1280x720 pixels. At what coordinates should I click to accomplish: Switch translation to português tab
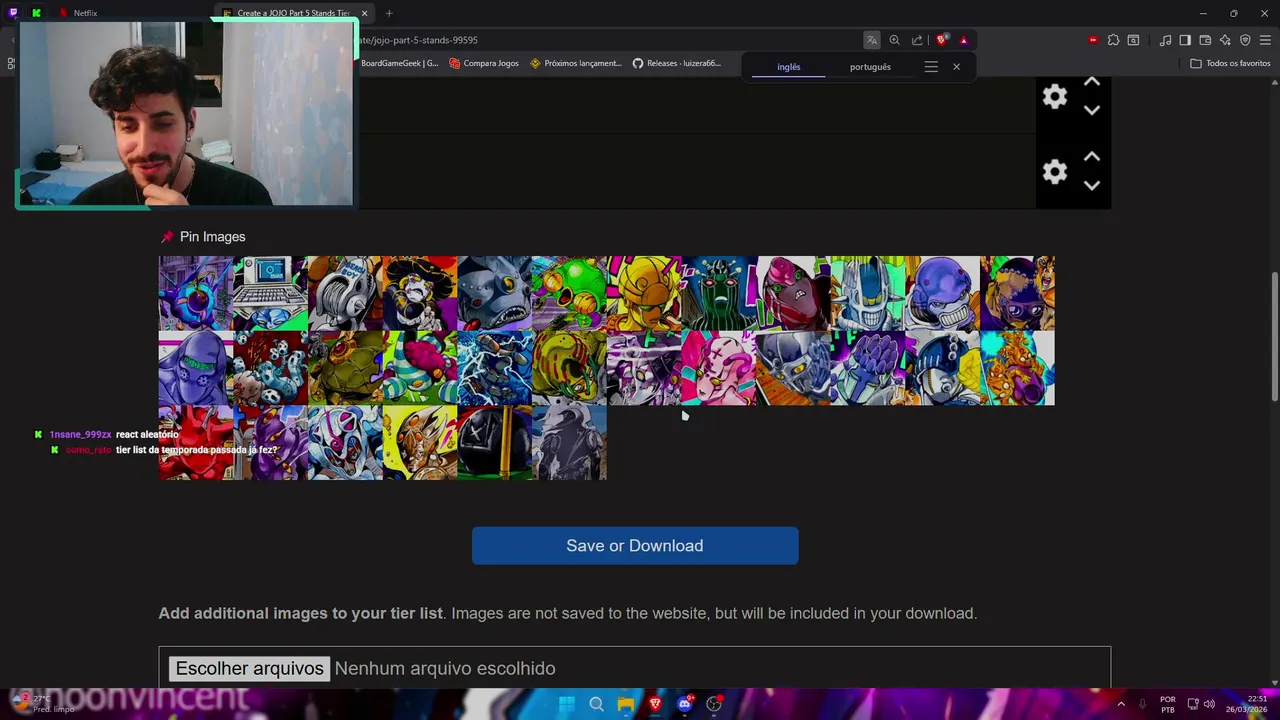click(x=870, y=67)
